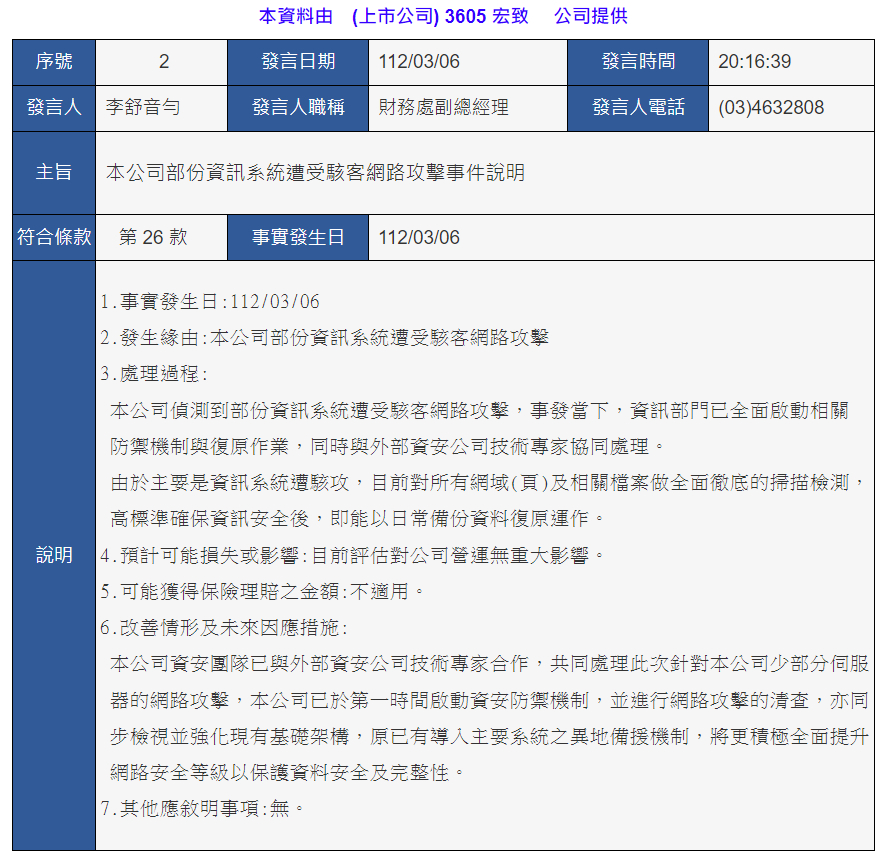The image size is (893, 859).
Task: Click item 7 其他應敘明事項 line
Action: coord(202,809)
